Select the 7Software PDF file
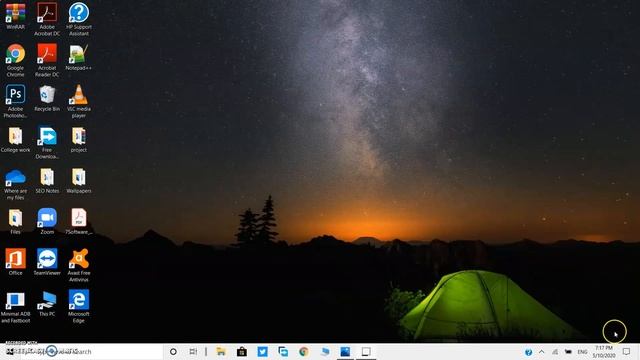The width and height of the screenshot is (640, 360). tap(79, 221)
